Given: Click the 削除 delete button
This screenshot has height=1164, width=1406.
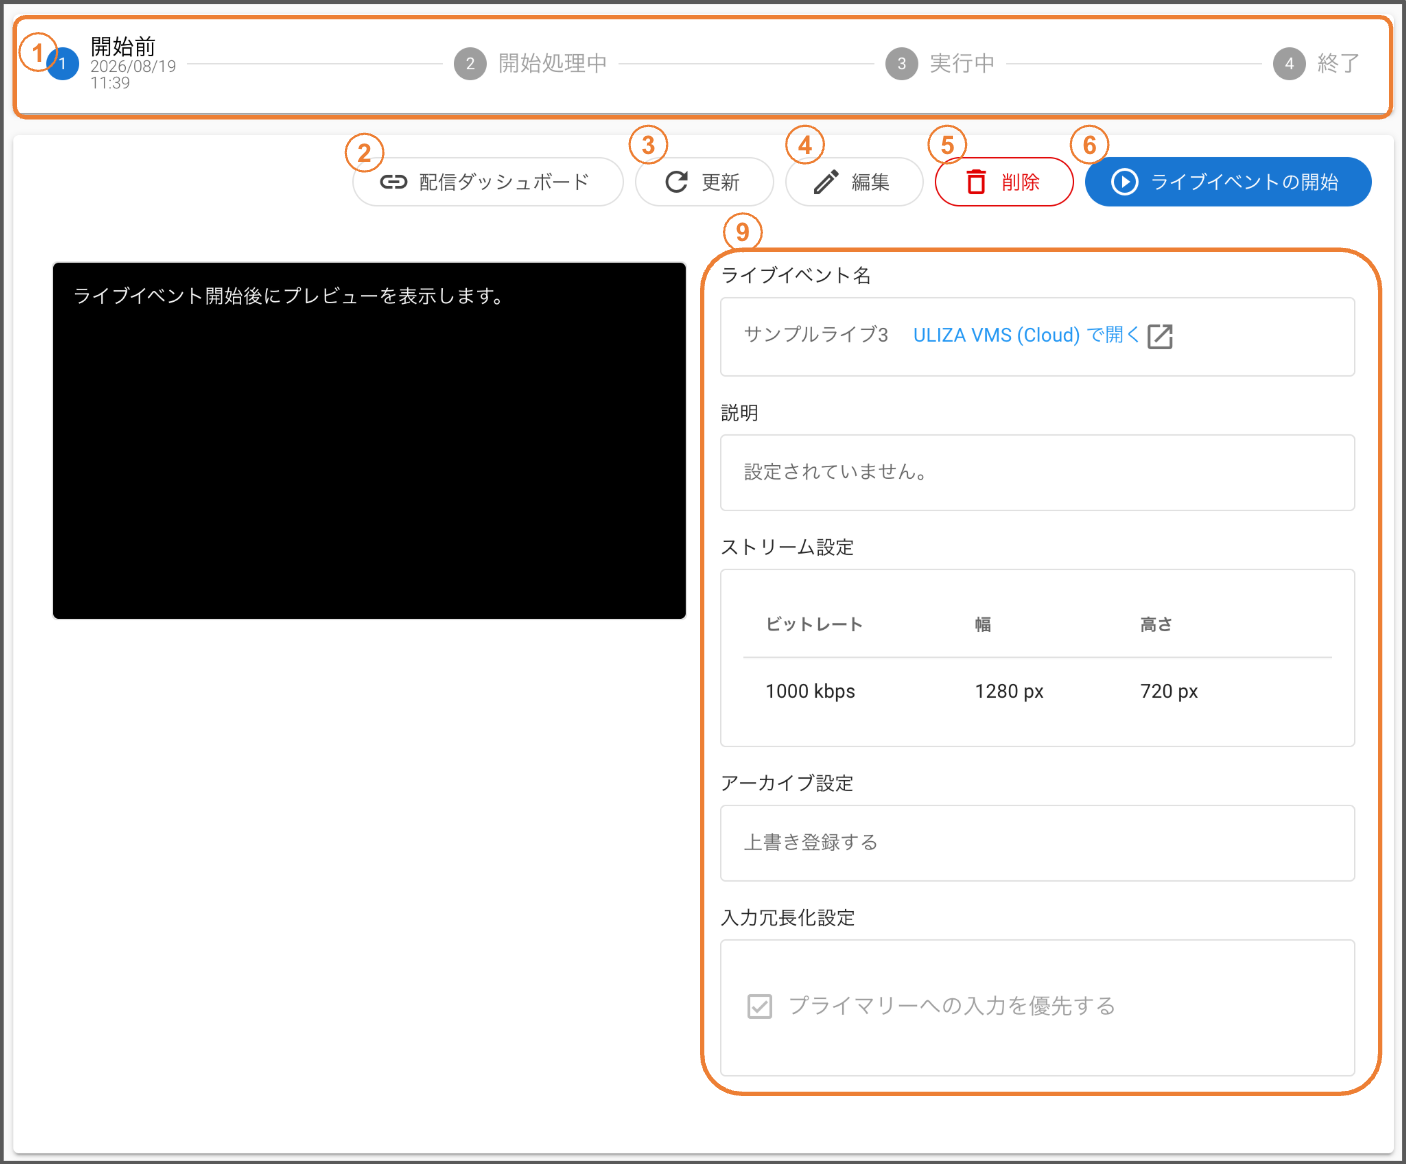Looking at the screenshot, I should click(1004, 182).
